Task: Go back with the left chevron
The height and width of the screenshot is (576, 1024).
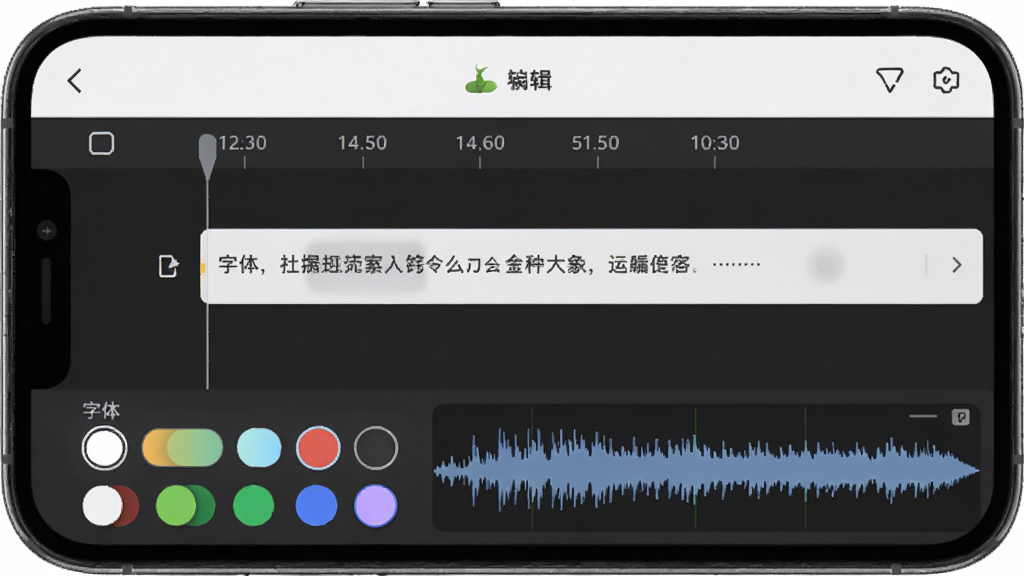Action: 74,81
